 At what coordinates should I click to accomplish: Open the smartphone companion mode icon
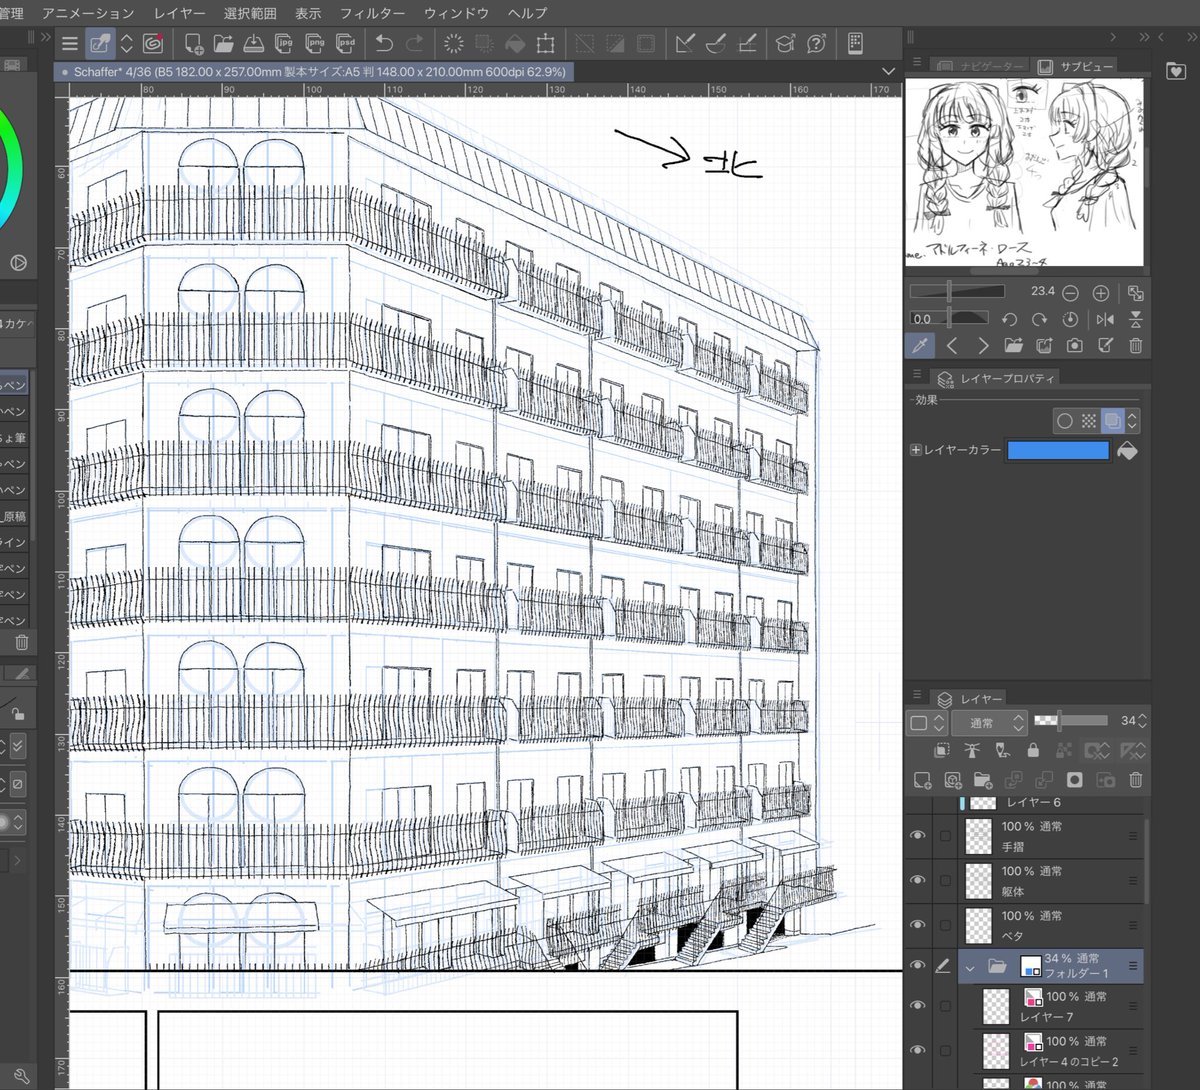[x=855, y=43]
